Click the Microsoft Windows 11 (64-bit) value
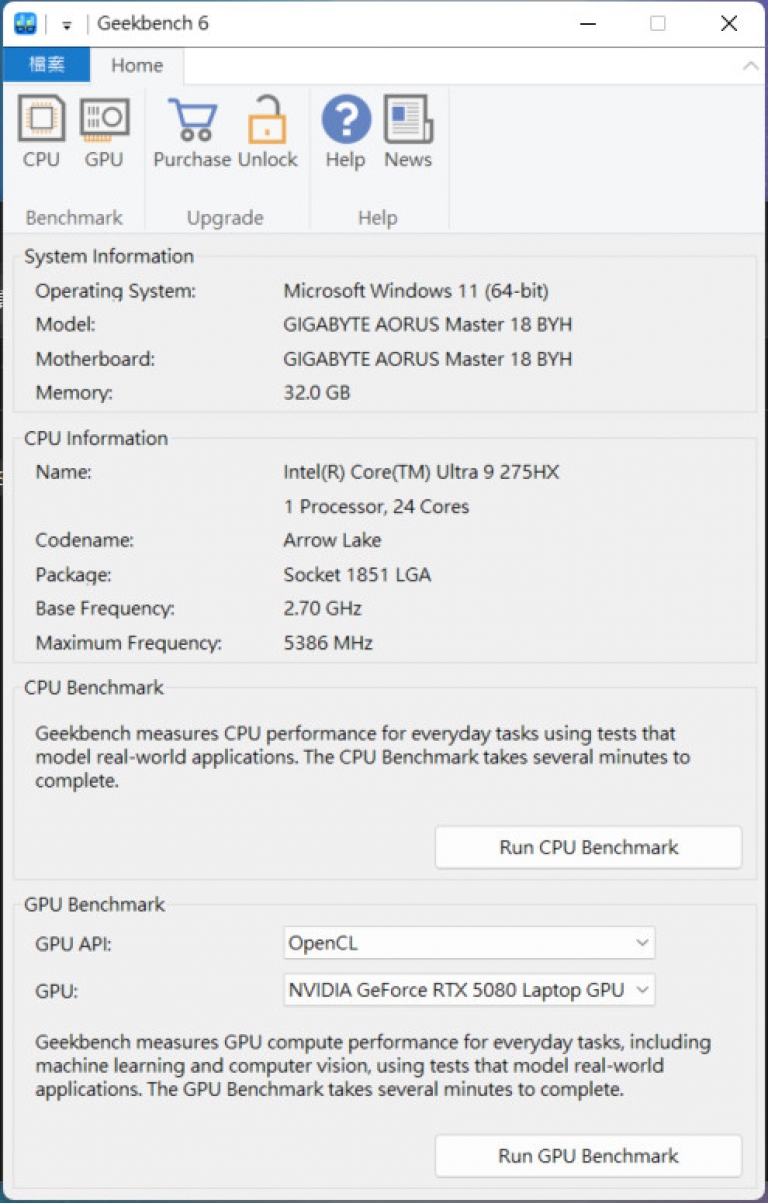The image size is (768, 1203). (416, 291)
